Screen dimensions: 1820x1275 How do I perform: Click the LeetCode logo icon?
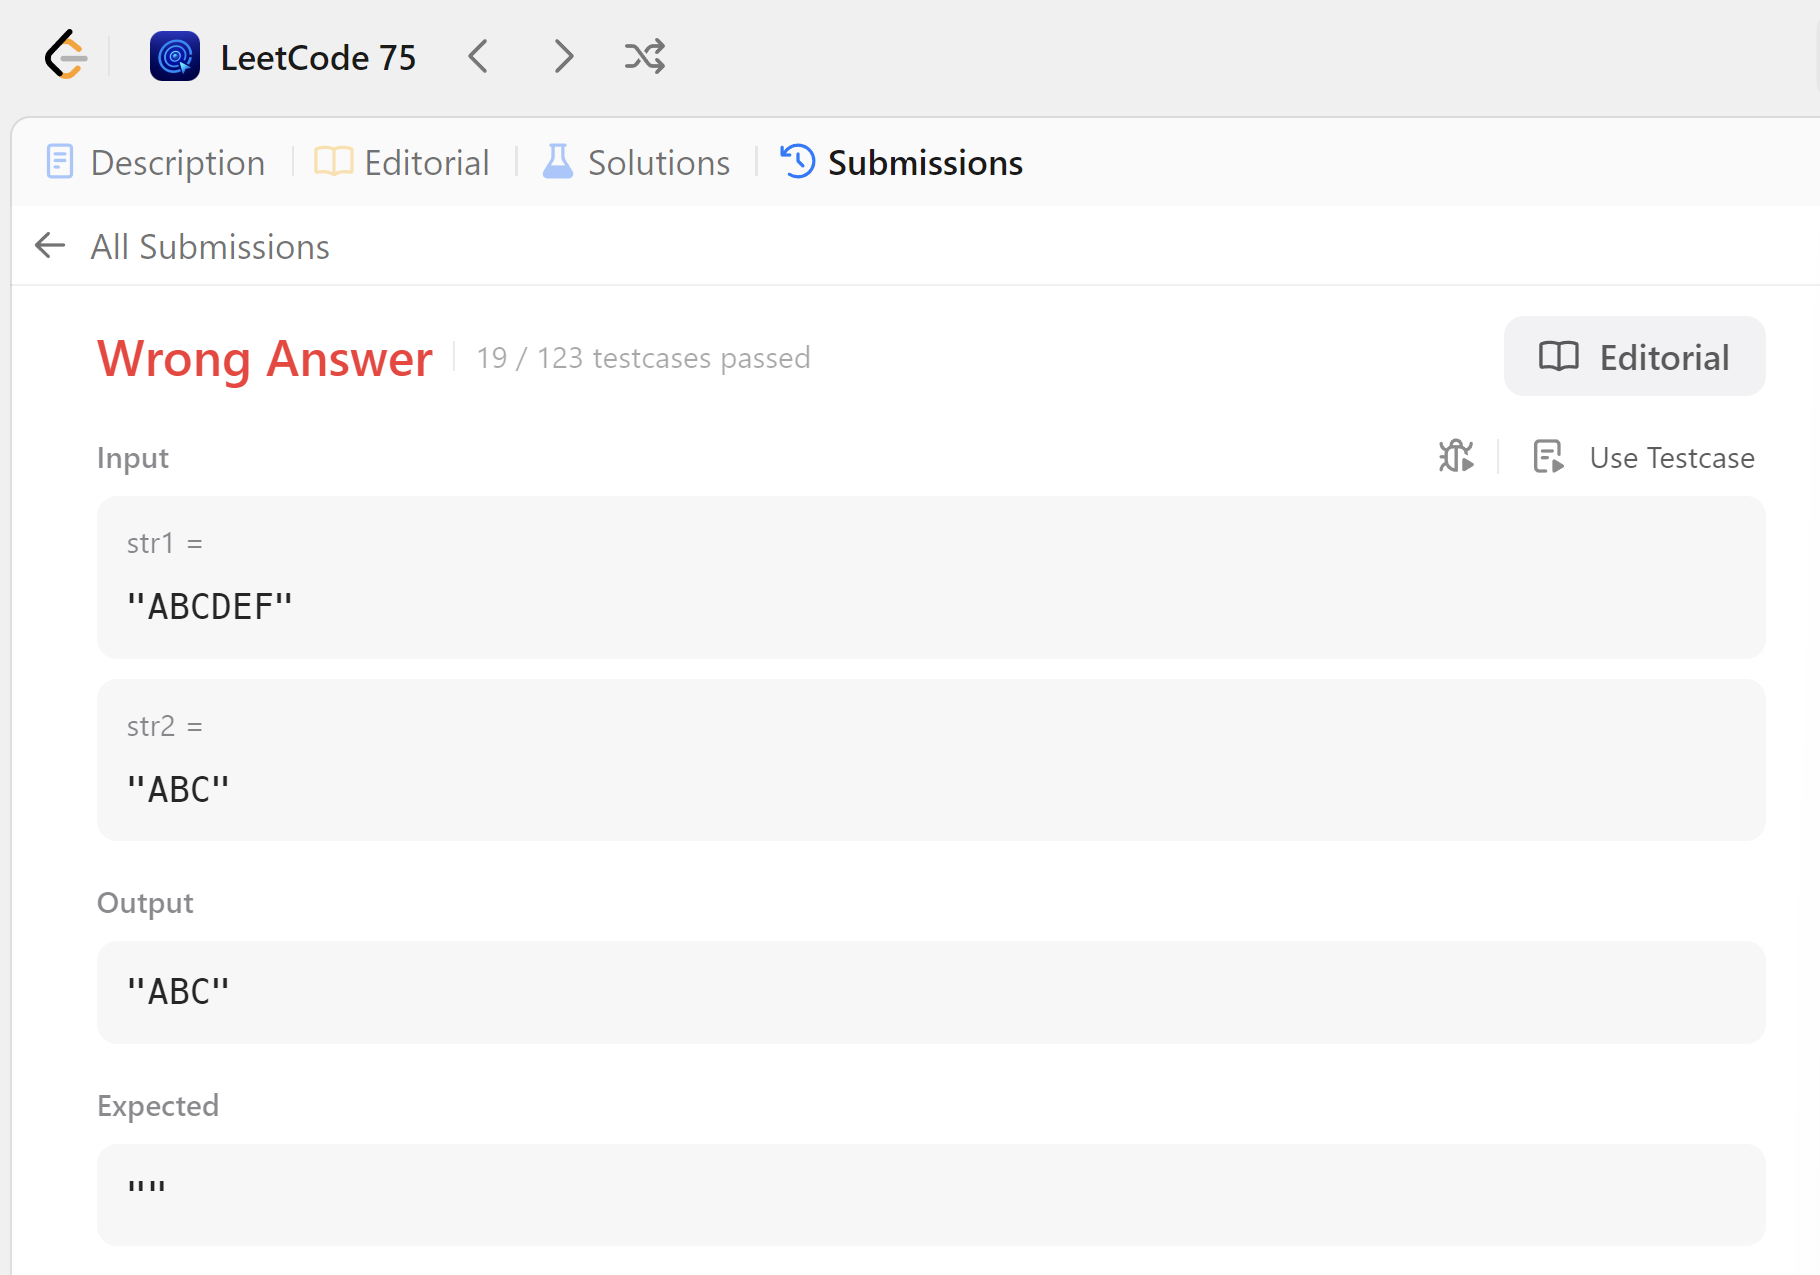(x=66, y=55)
